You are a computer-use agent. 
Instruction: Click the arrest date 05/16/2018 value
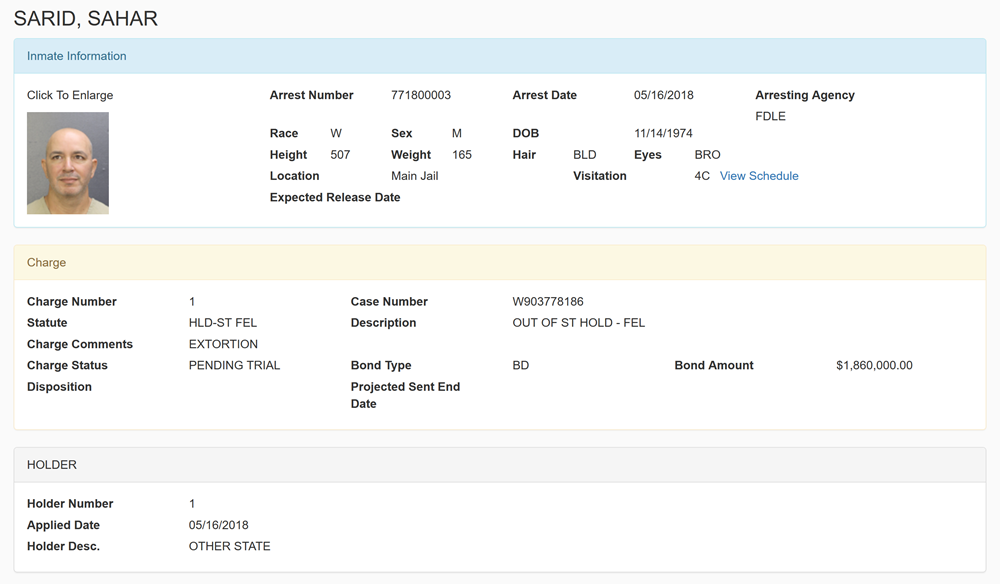pos(663,95)
